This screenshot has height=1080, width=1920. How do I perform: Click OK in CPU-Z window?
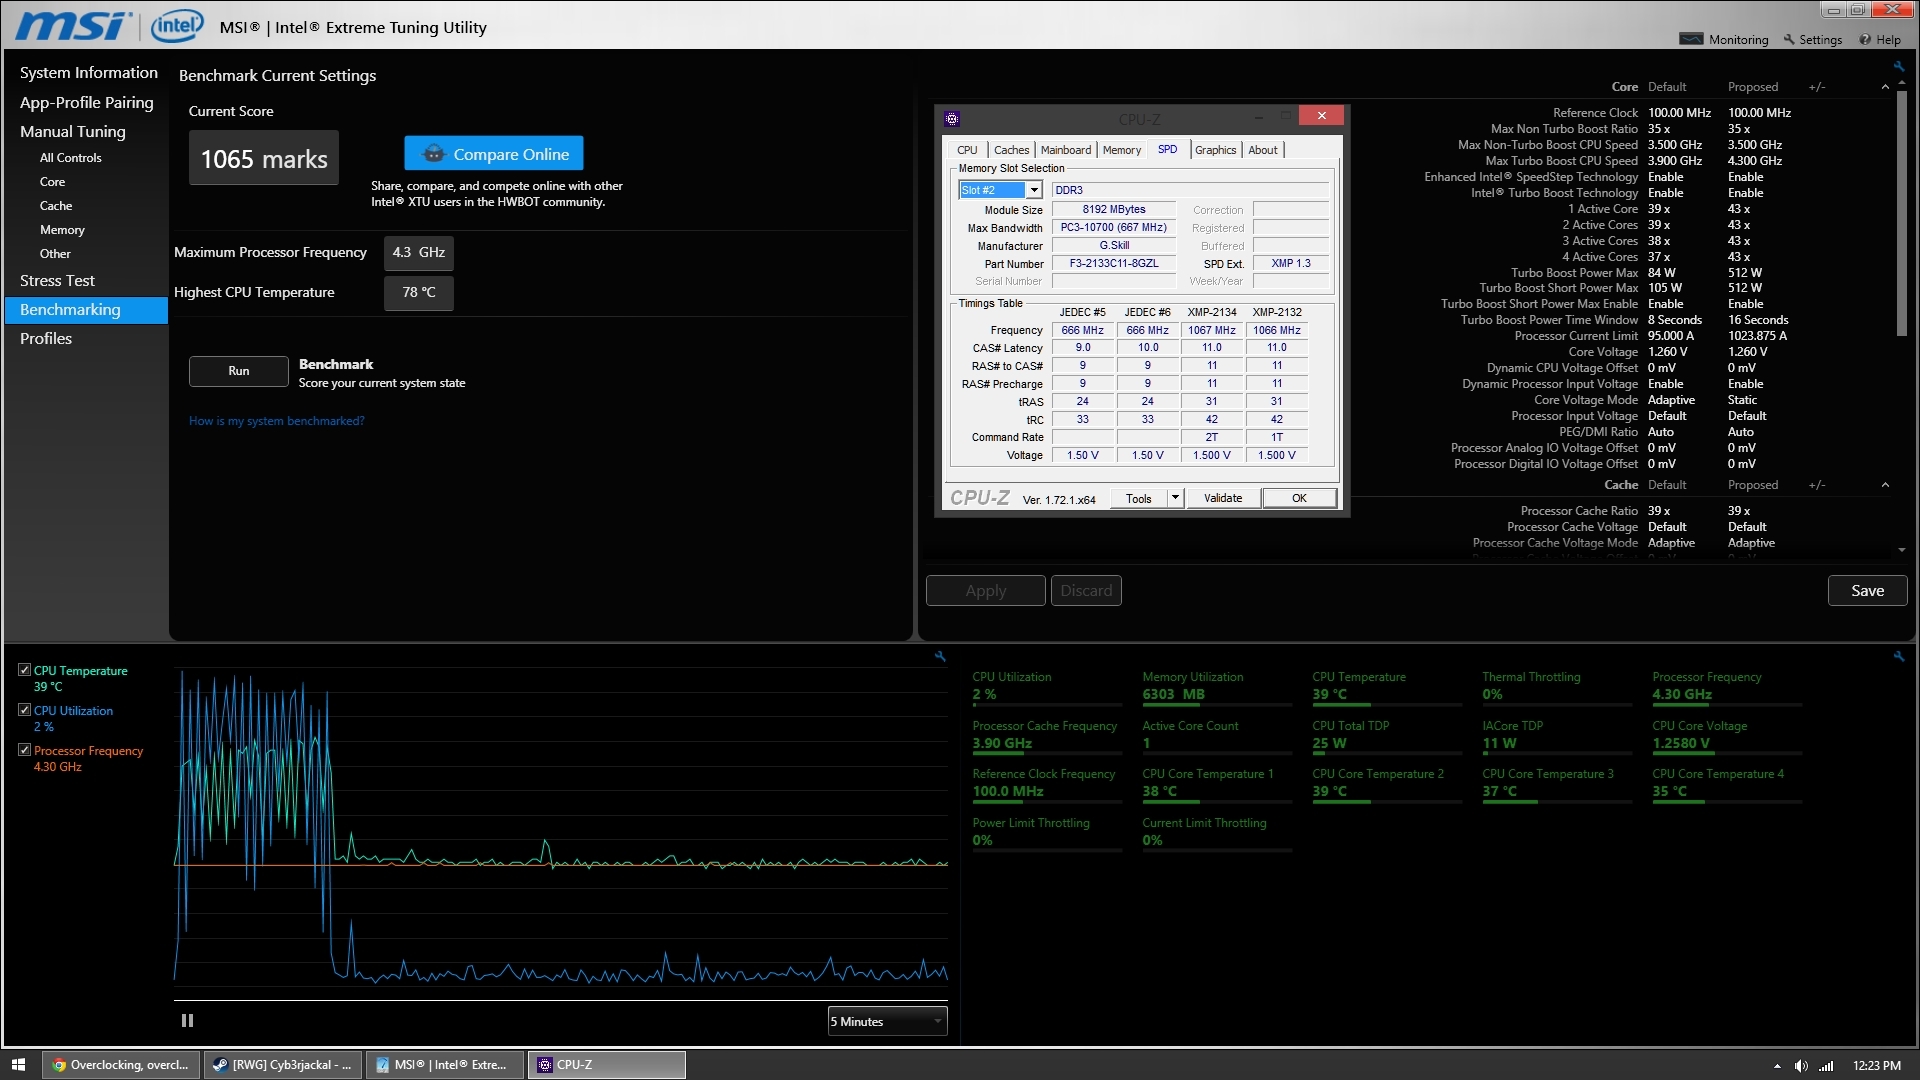click(1299, 498)
